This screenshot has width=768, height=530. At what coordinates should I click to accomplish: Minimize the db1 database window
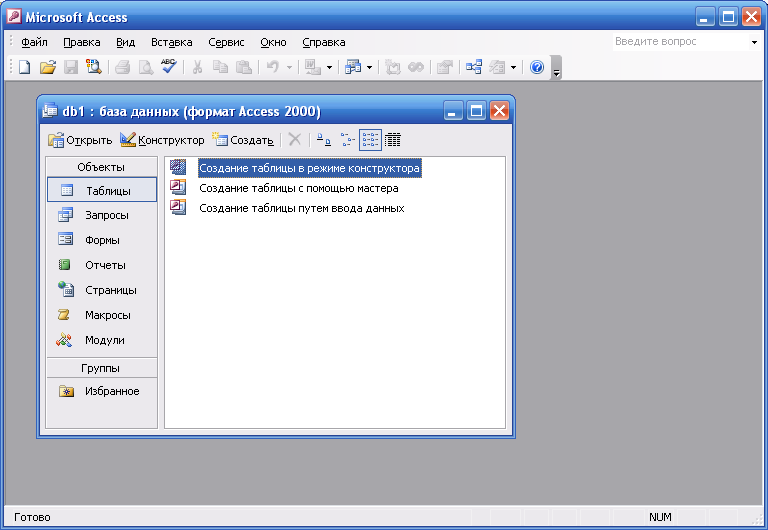click(453, 111)
